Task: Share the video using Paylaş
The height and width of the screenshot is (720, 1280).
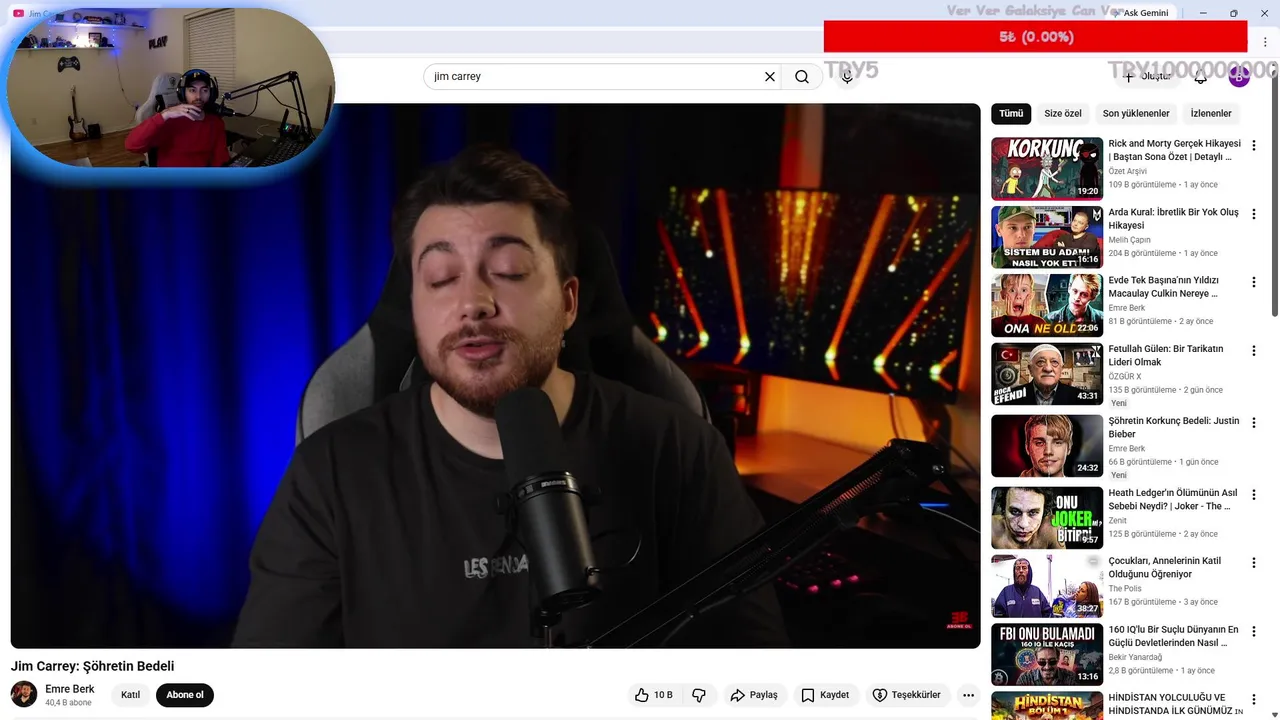Action: [x=754, y=695]
